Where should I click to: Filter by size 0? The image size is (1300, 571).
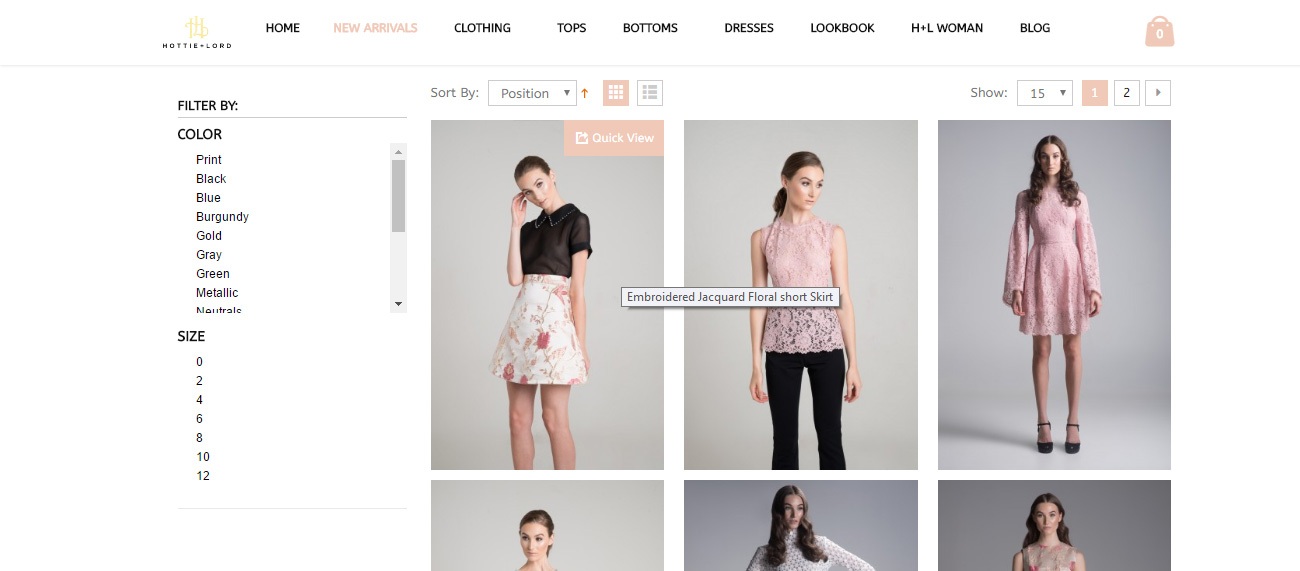(x=200, y=362)
